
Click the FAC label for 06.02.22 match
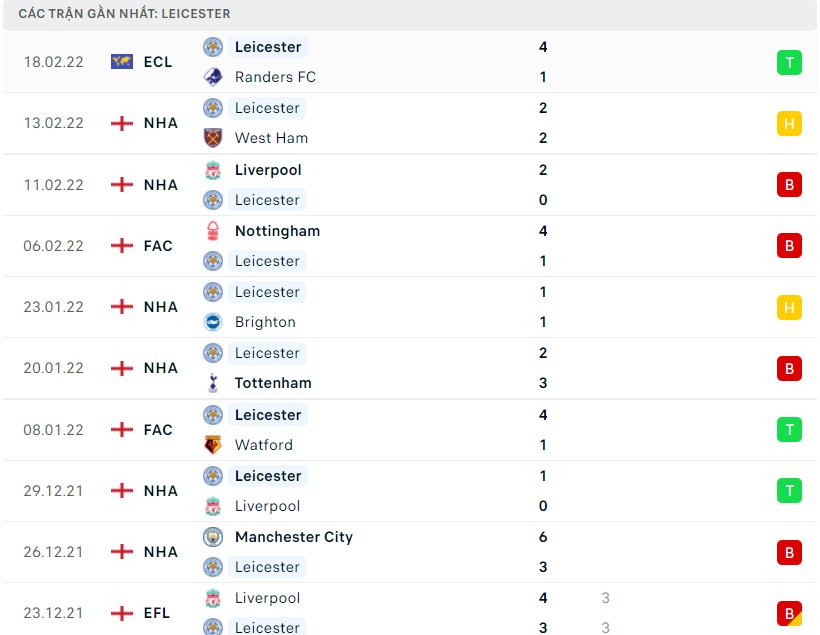(158, 246)
